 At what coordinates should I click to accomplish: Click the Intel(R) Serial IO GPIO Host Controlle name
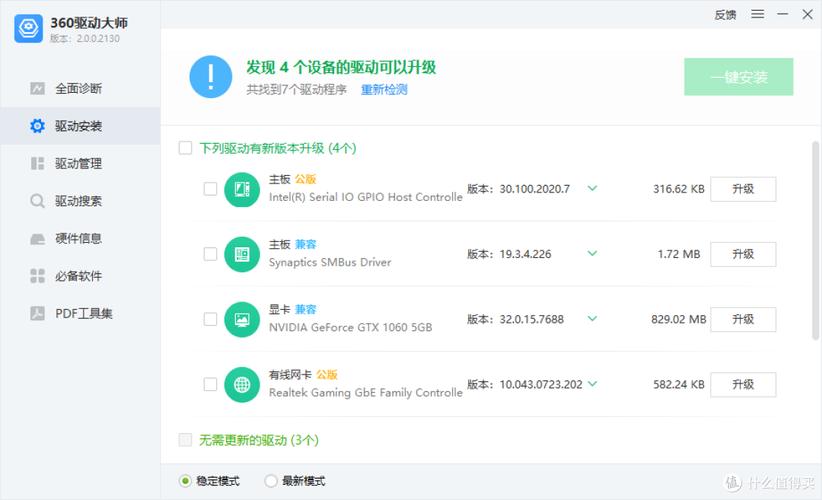pos(366,197)
